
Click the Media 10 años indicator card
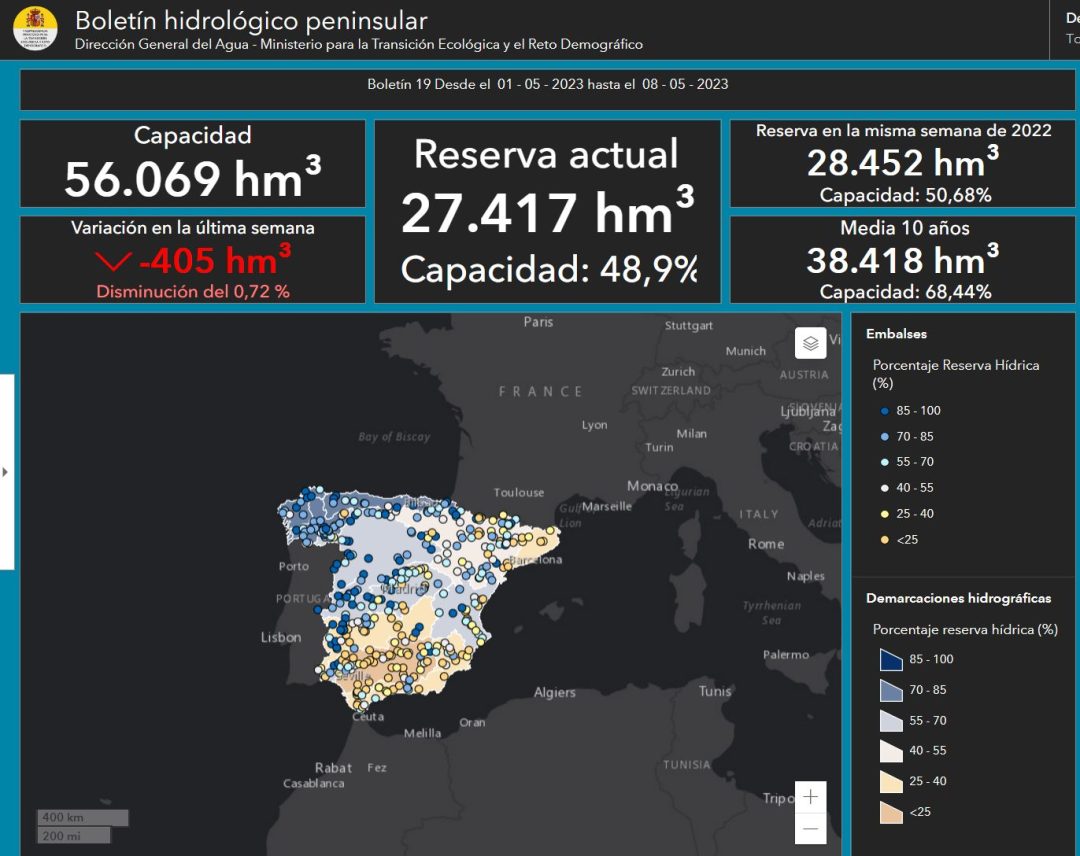point(903,259)
